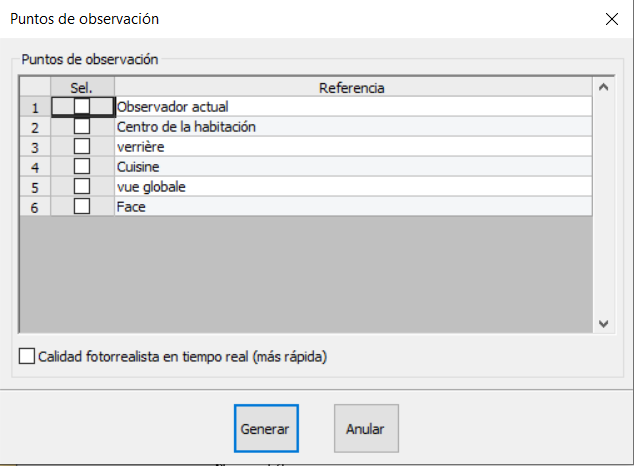The width and height of the screenshot is (634, 466).
Task: Enable the Cuisine viewpoint checkbox
Action: pyautogui.click(x=82, y=166)
